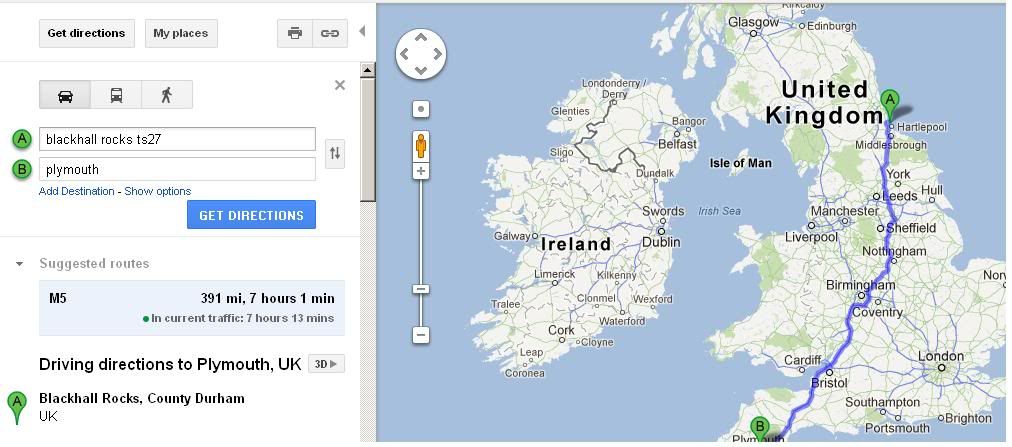Click the zoom in plus button
Viewport: 1012px width, 447px height.
click(x=421, y=171)
